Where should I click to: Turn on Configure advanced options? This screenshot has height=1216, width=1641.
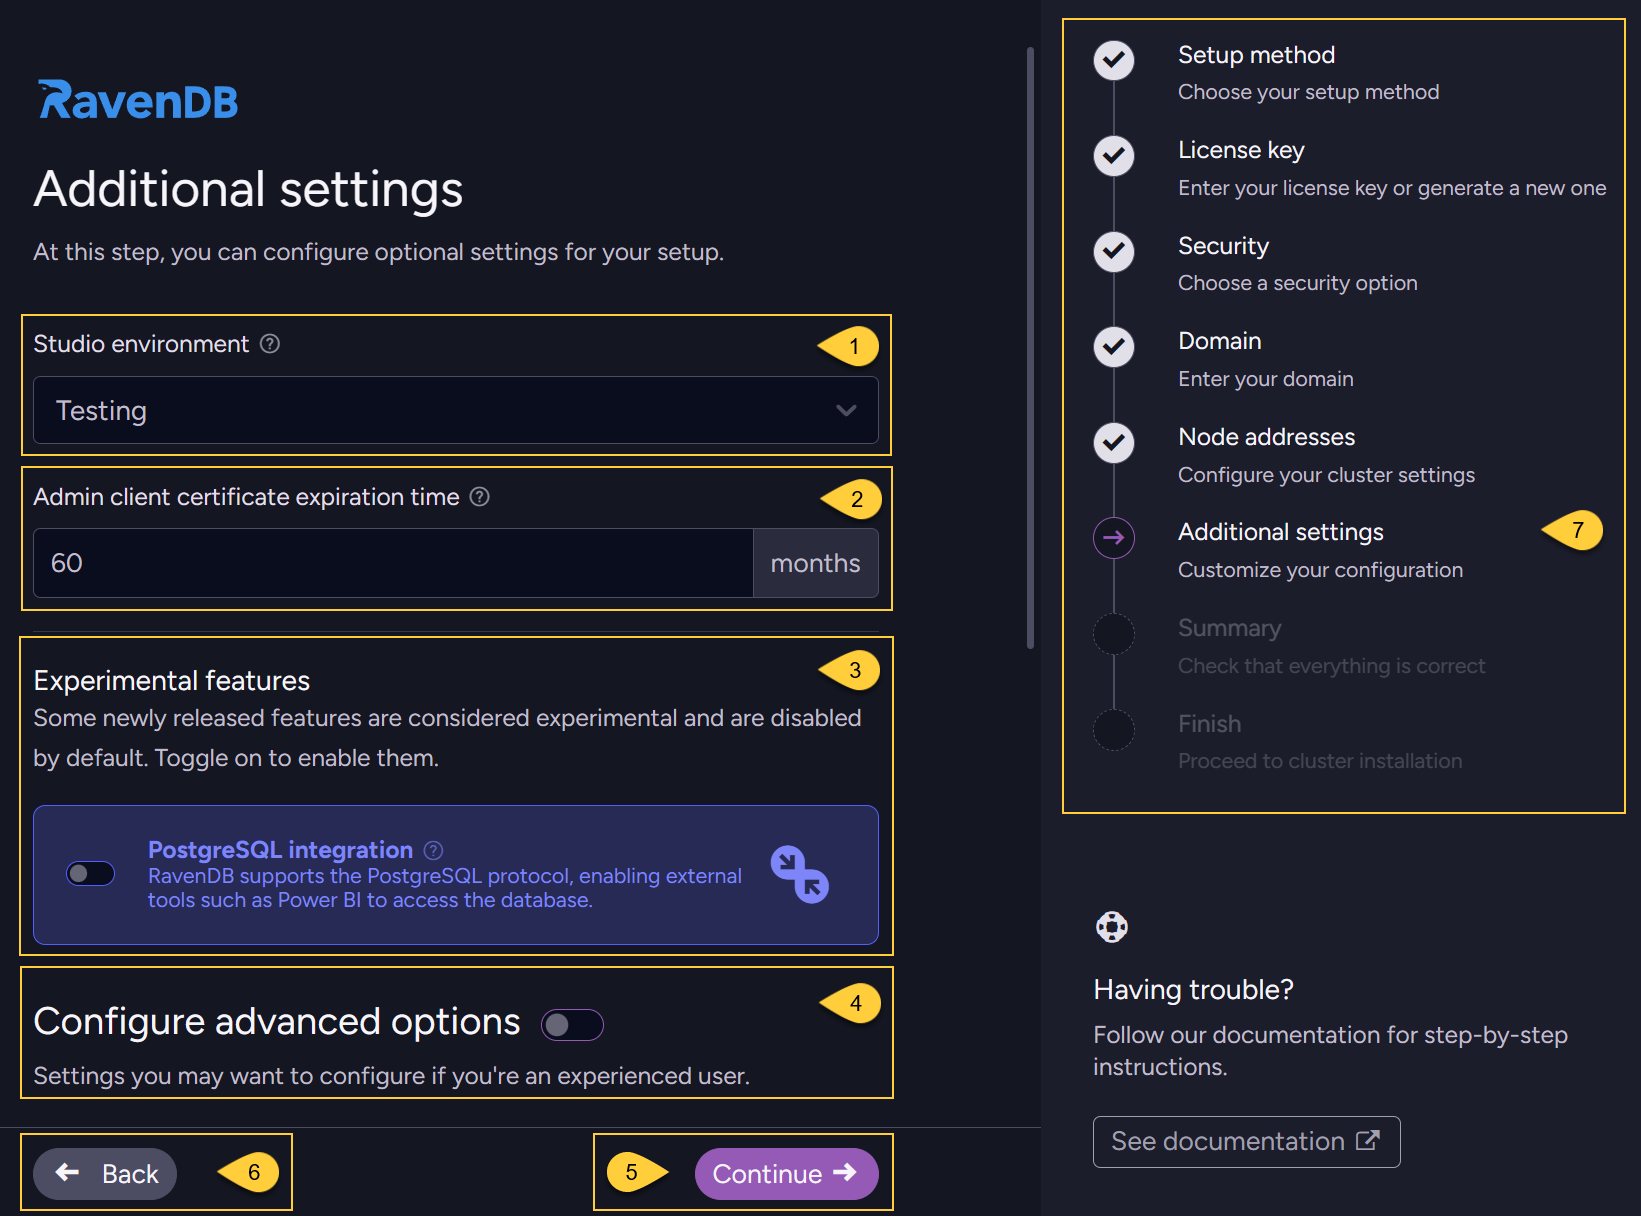(572, 1024)
